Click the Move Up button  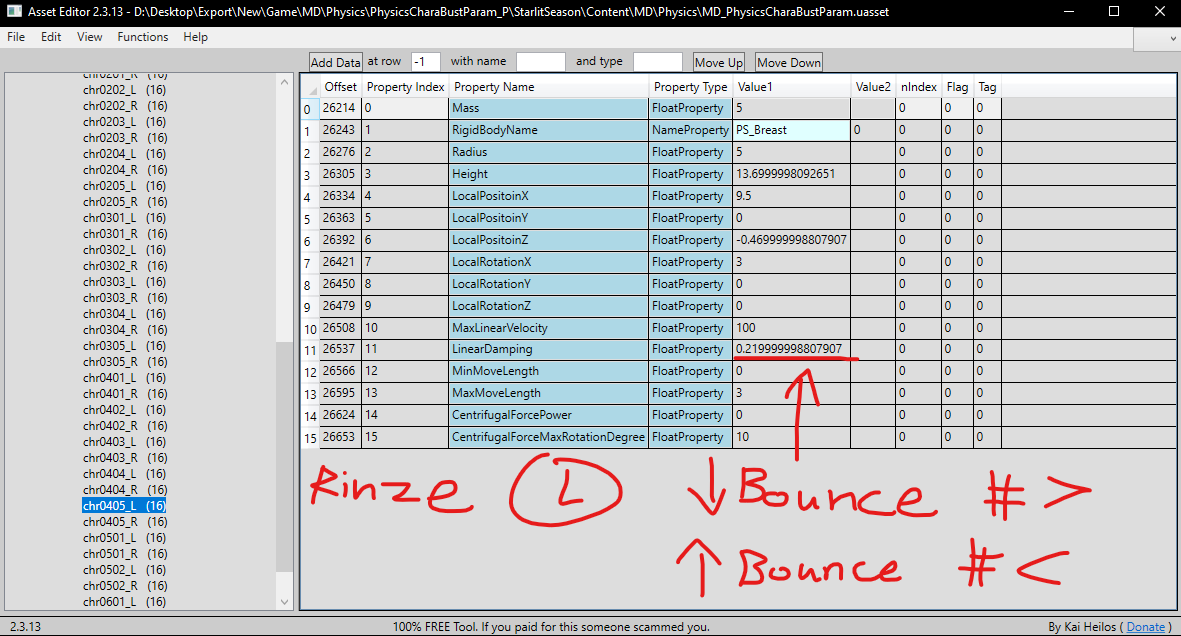[x=719, y=62]
